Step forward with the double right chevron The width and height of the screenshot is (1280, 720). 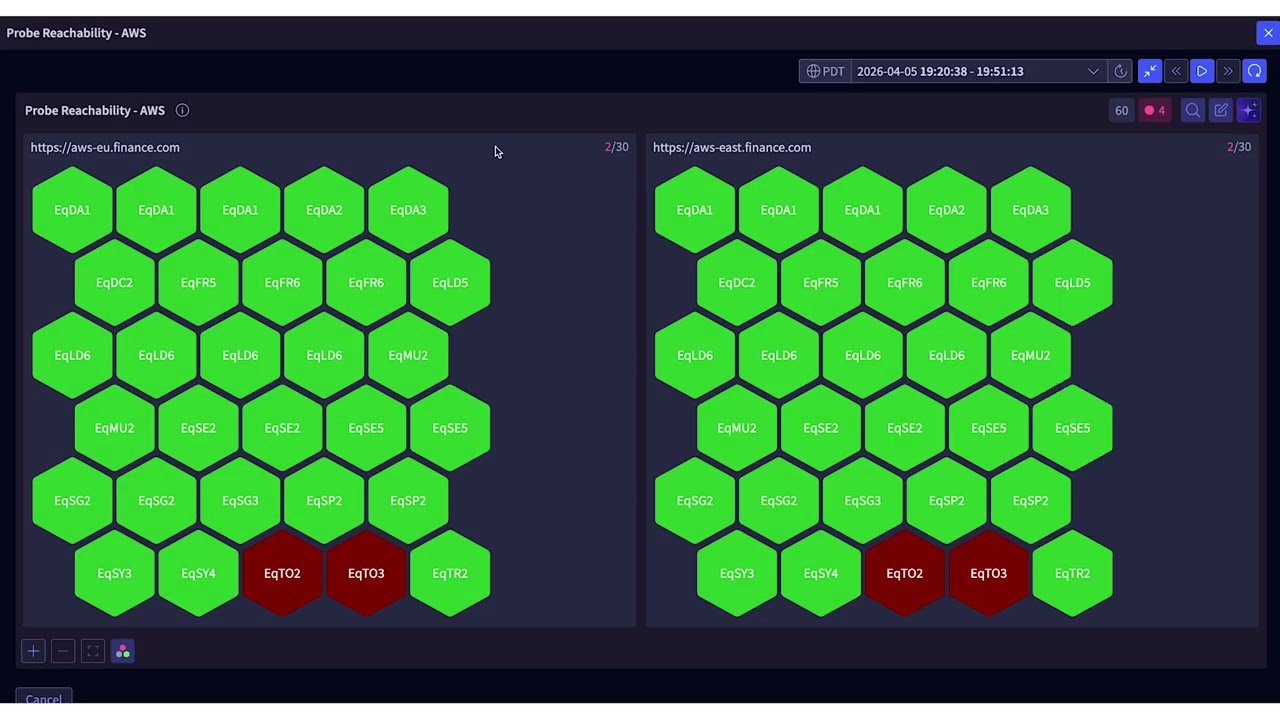1228,71
